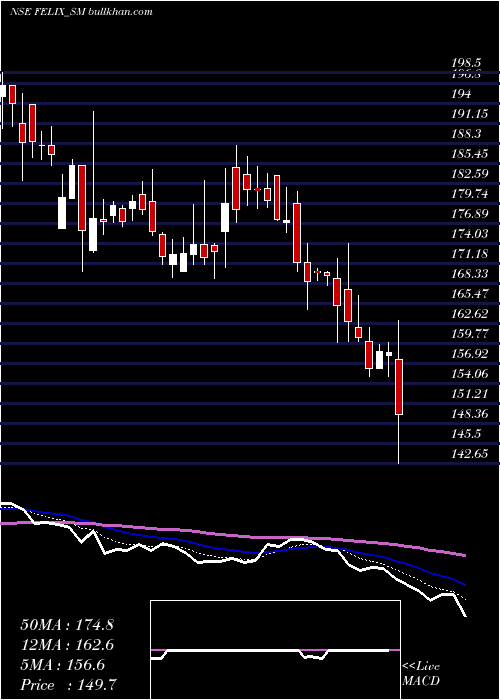
Task: Click the 182.59 price axis label
Action: coord(469,174)
